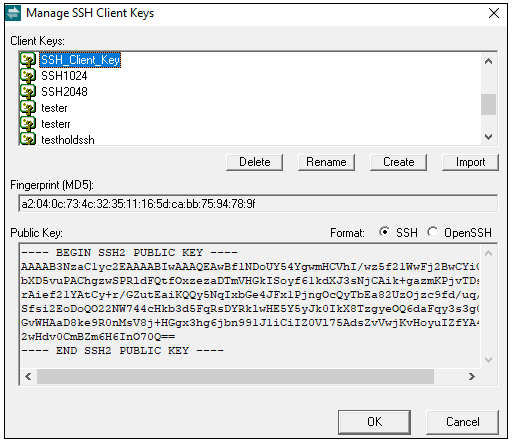This screenshot has width=513, height=445.
Task: Click the Cancel button
Action: click(x=463, y=422)
